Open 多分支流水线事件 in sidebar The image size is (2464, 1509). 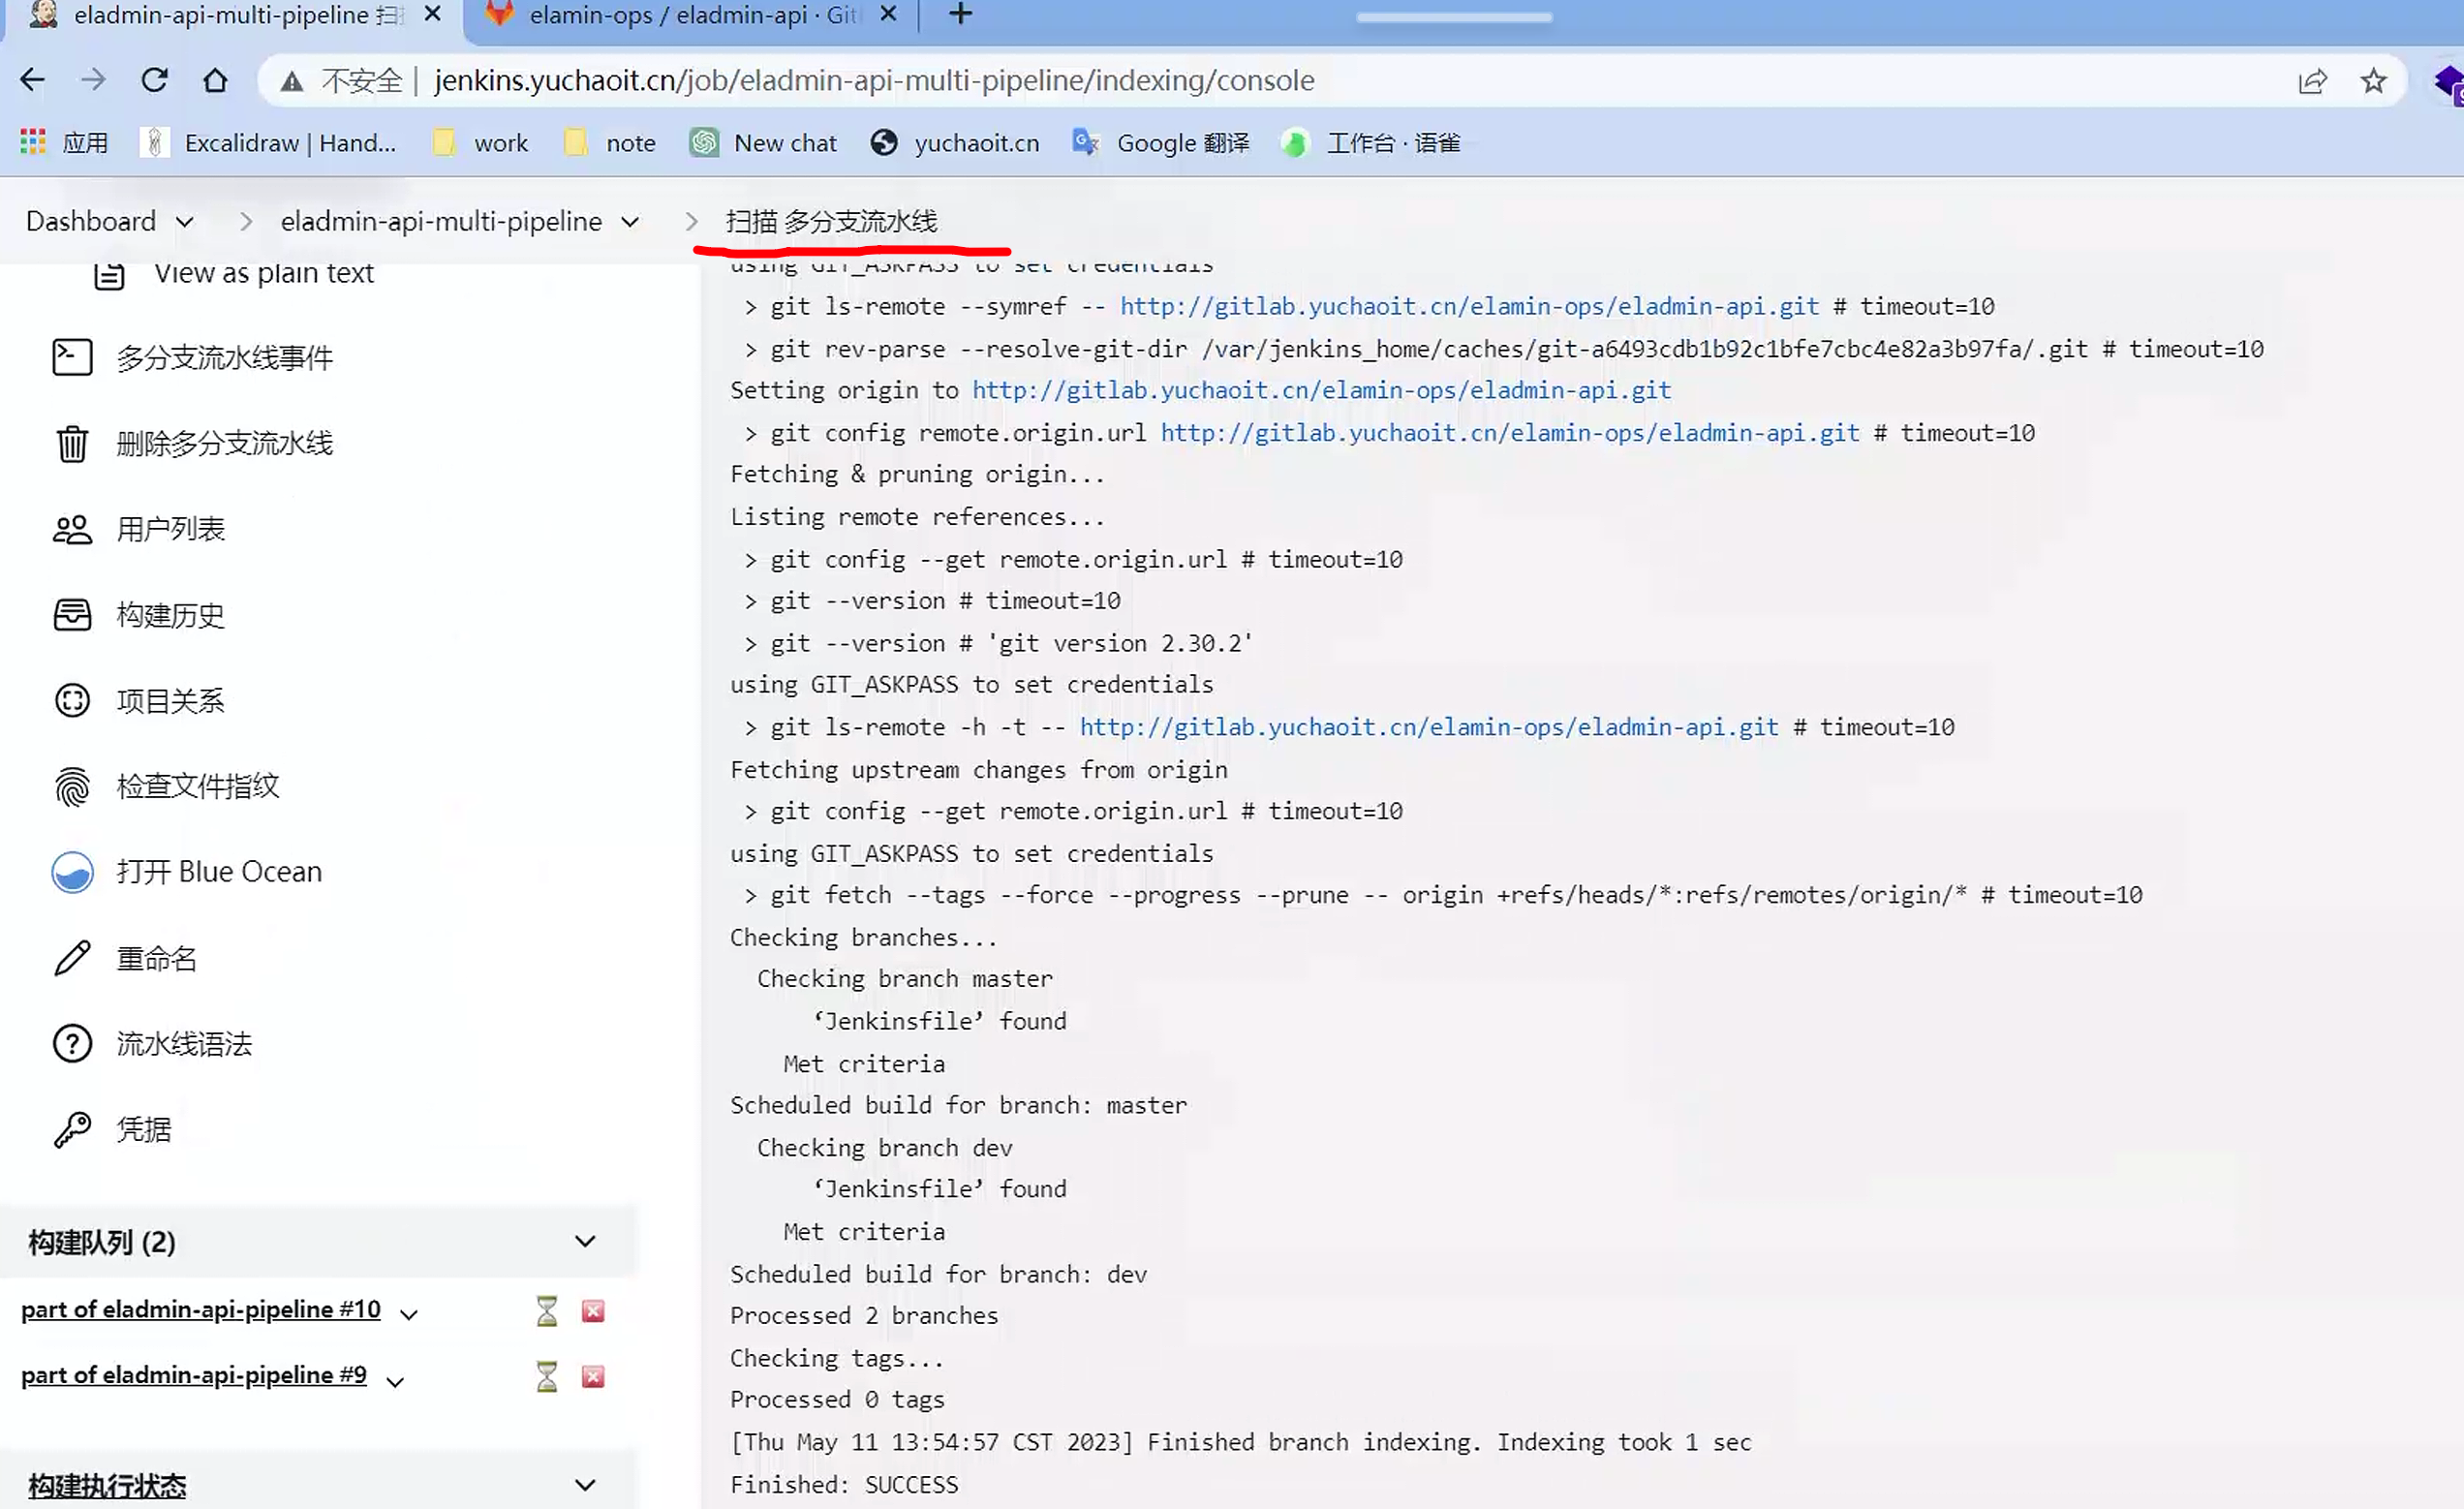click(x=224, y=358)
